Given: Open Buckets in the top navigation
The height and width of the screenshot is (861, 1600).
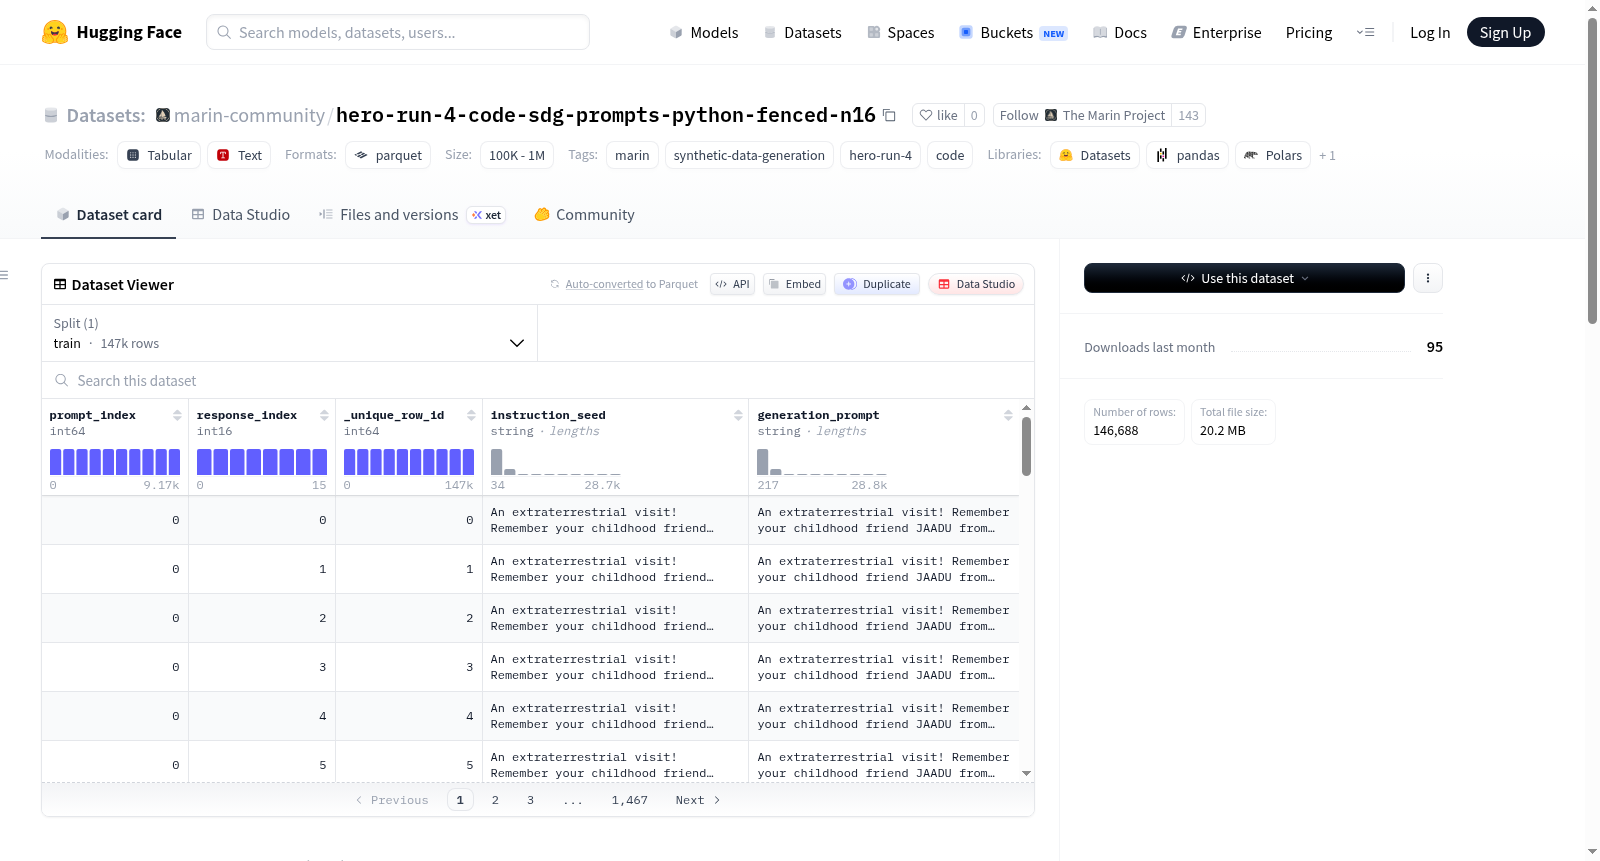Looking at the screenshot, I should click(x=1013, y=32).
